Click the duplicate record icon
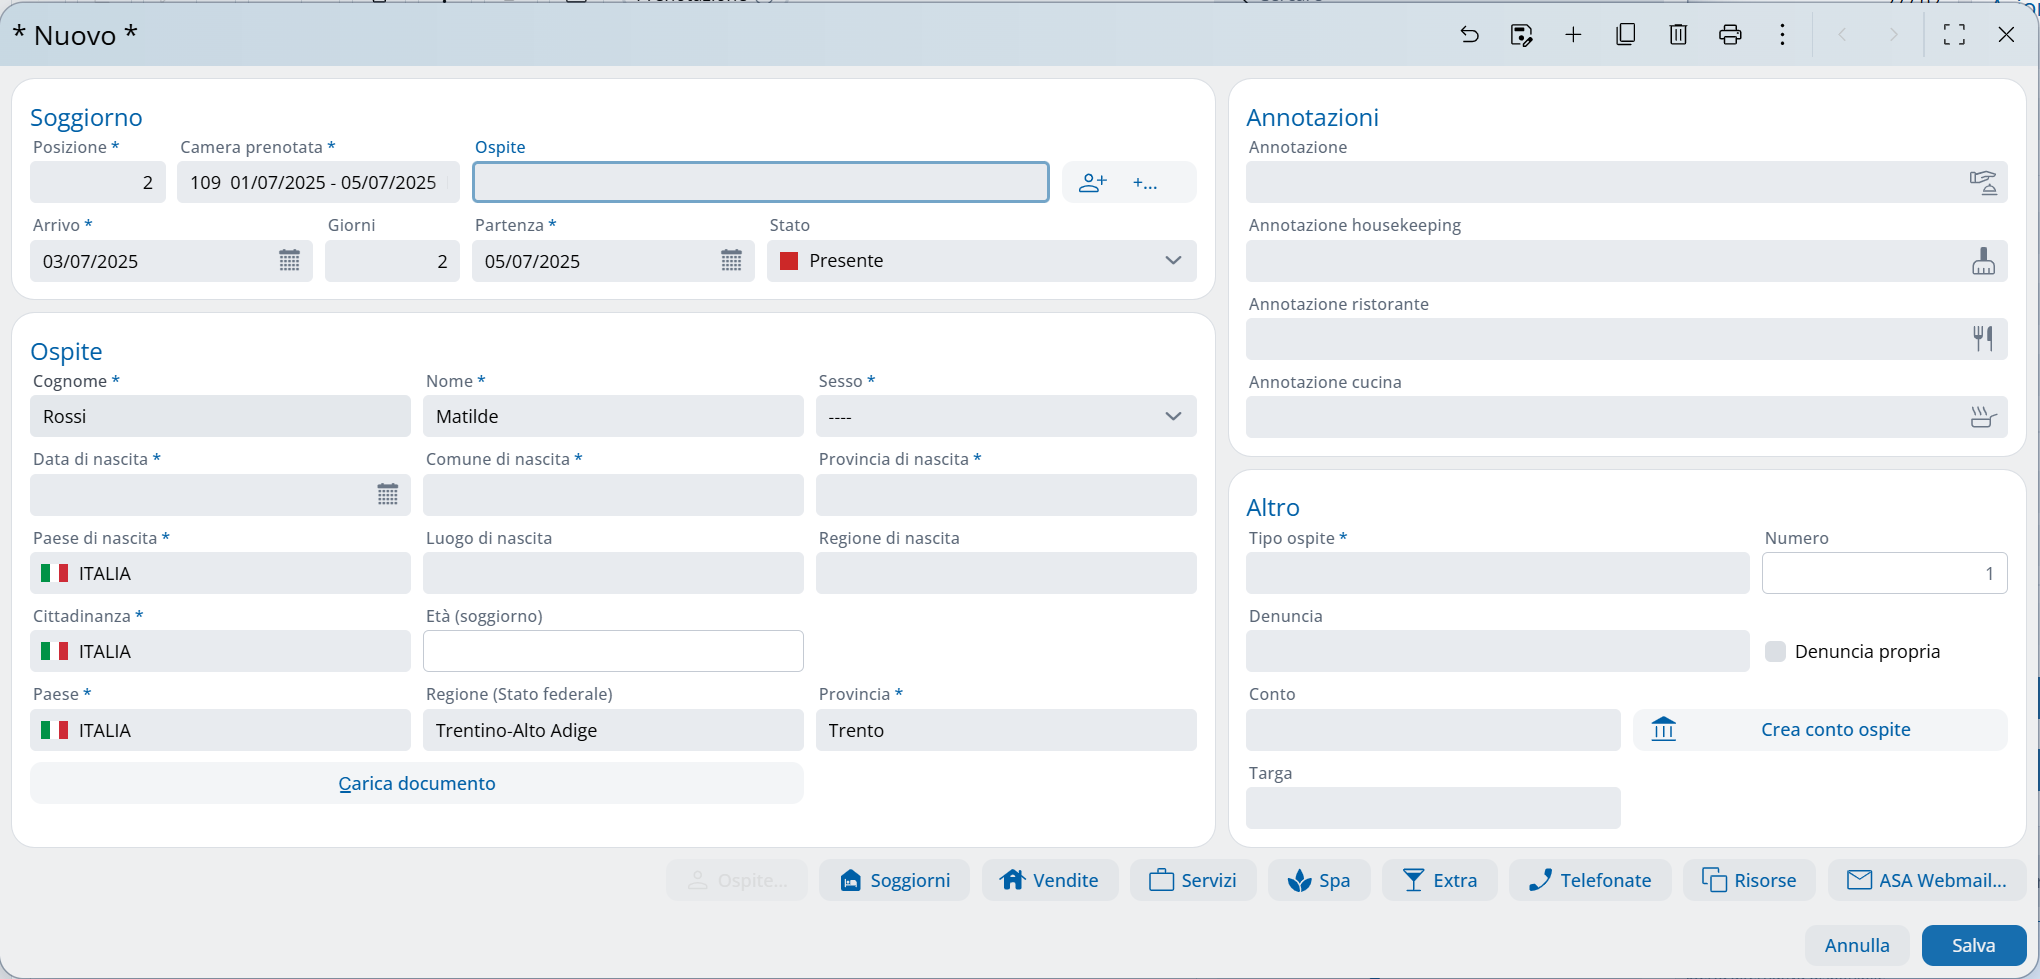The height and width of the screenshot is (979, 2040). [1625, 35]
